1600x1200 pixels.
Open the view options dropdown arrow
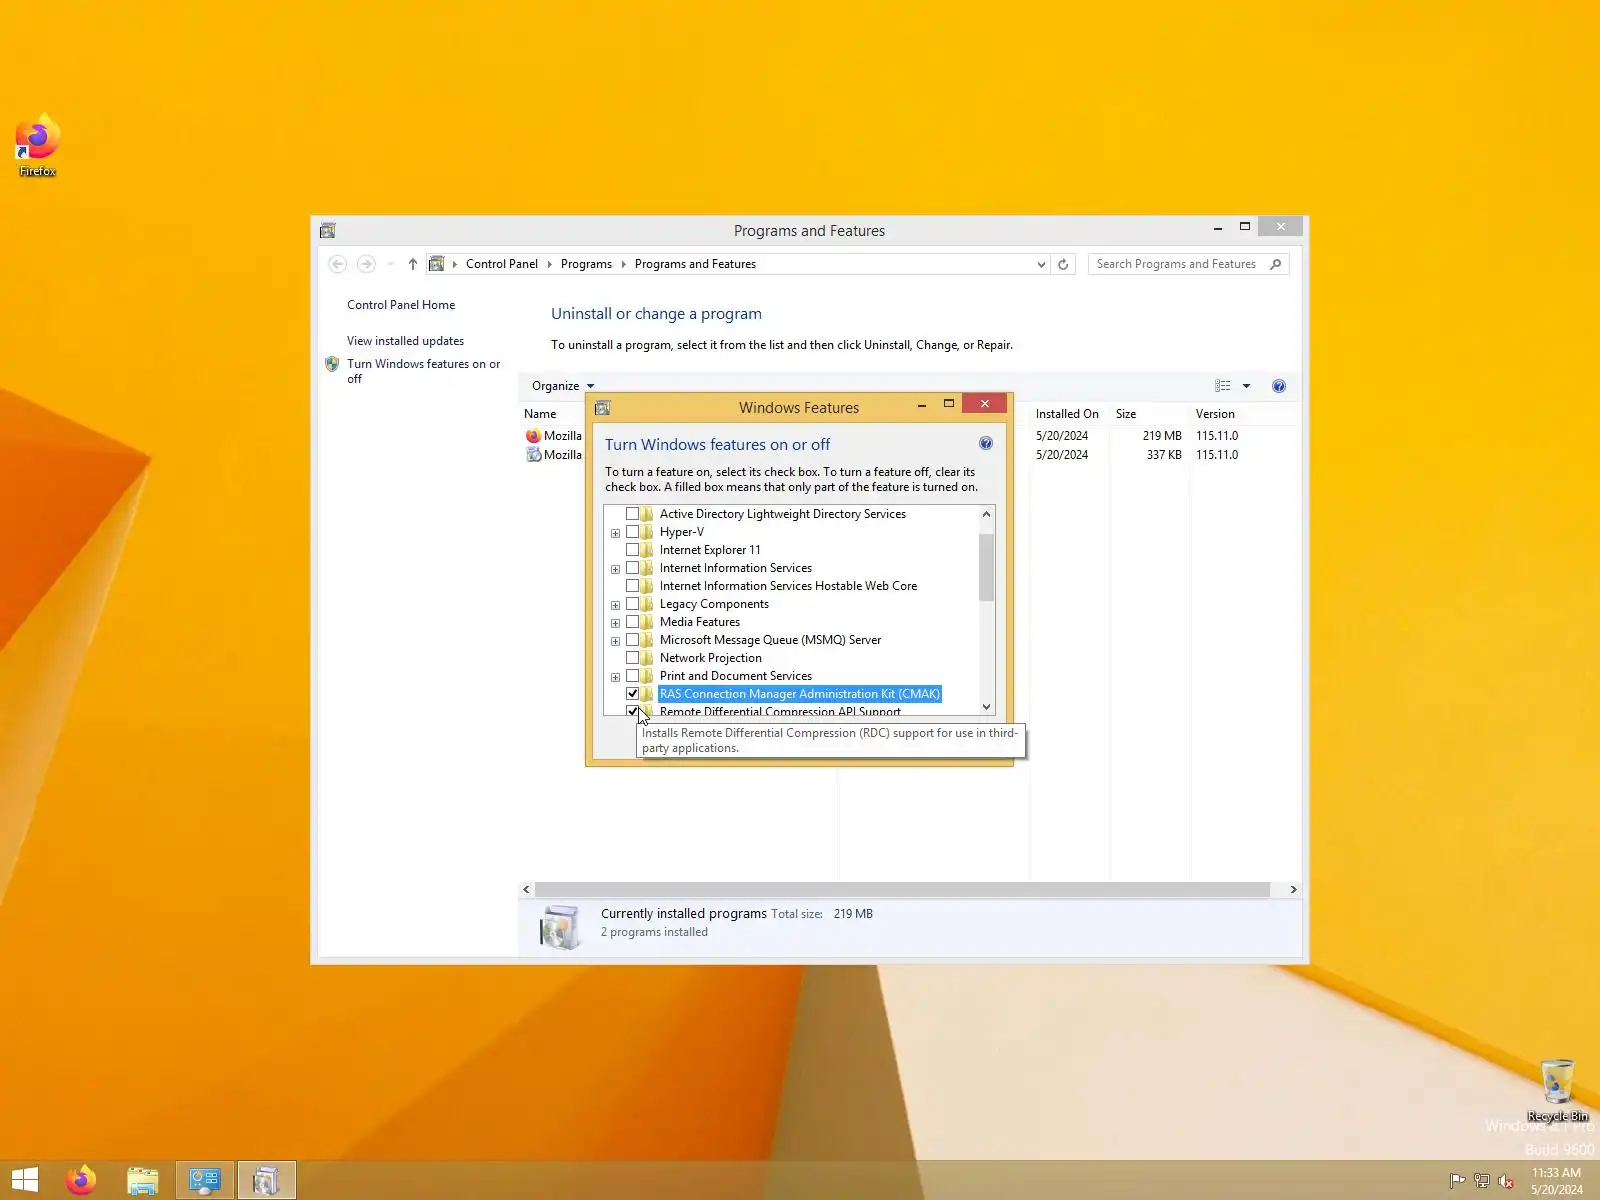(x=1246, y=386)
